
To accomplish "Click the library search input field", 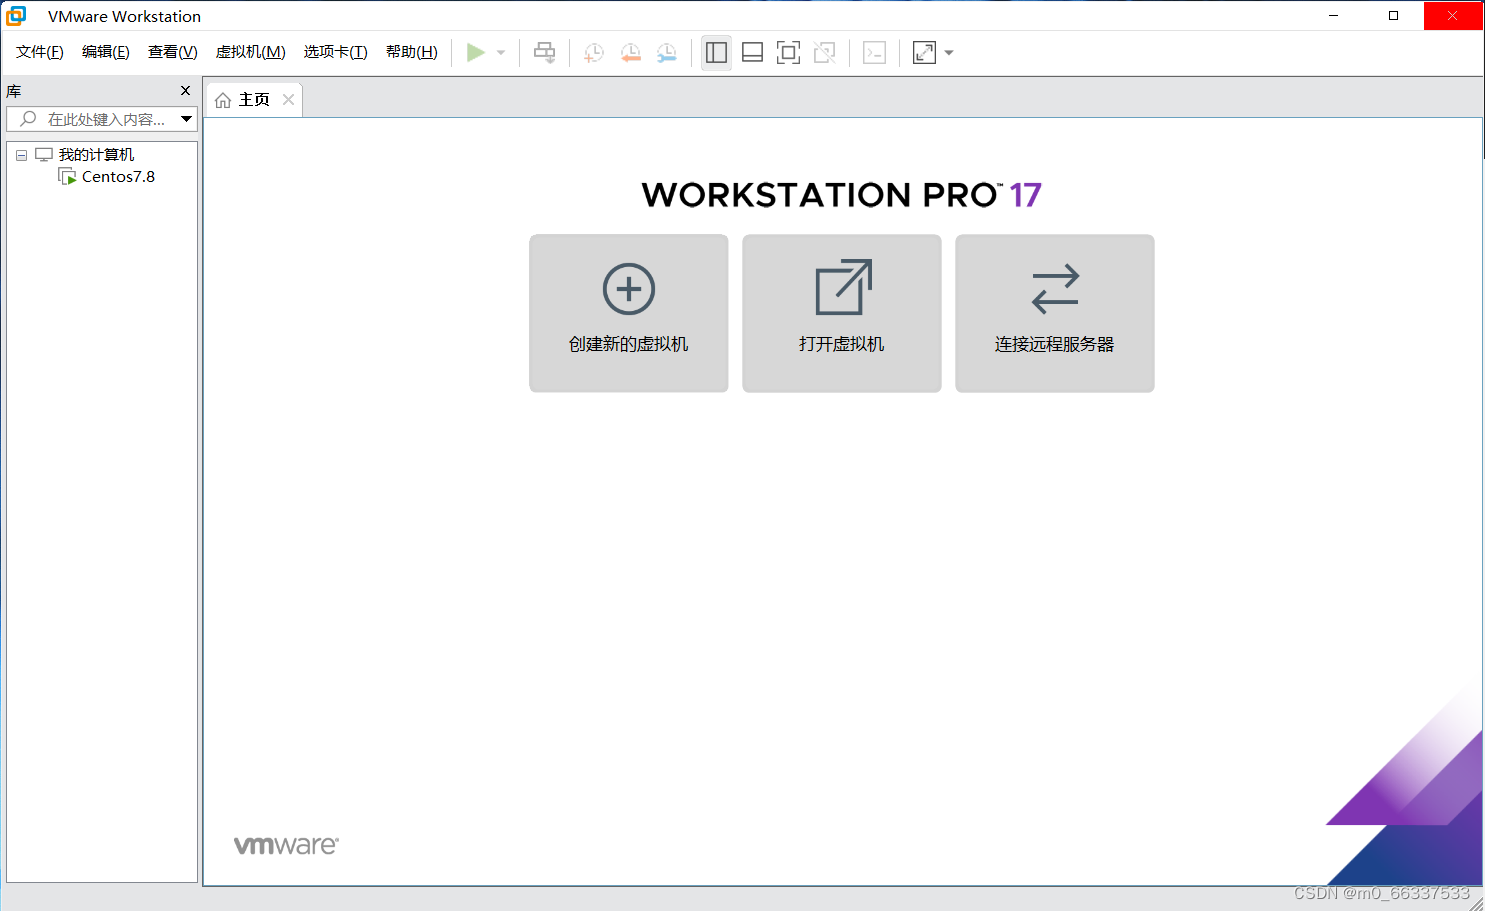I will [91, 119].
